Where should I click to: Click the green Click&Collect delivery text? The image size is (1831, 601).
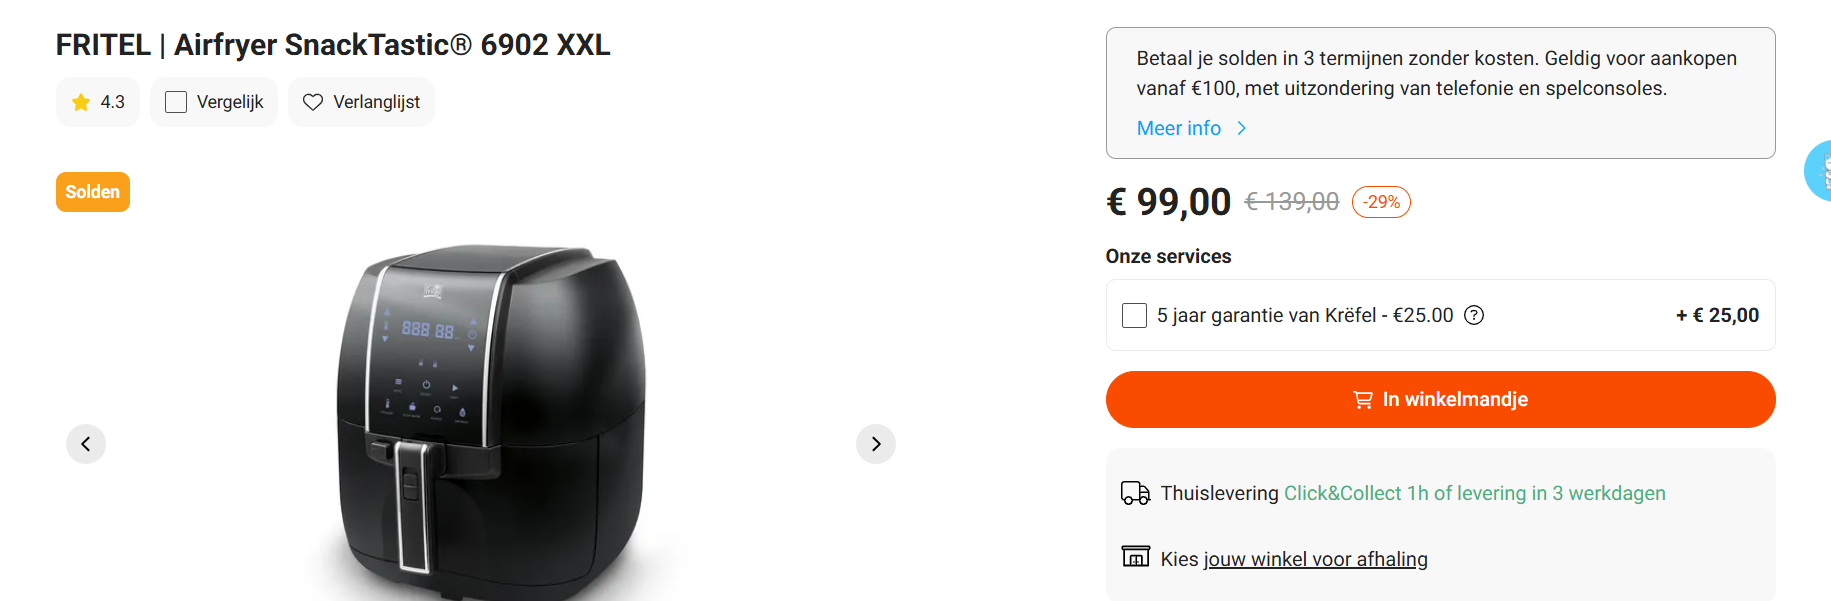[x=1474, y=493]
